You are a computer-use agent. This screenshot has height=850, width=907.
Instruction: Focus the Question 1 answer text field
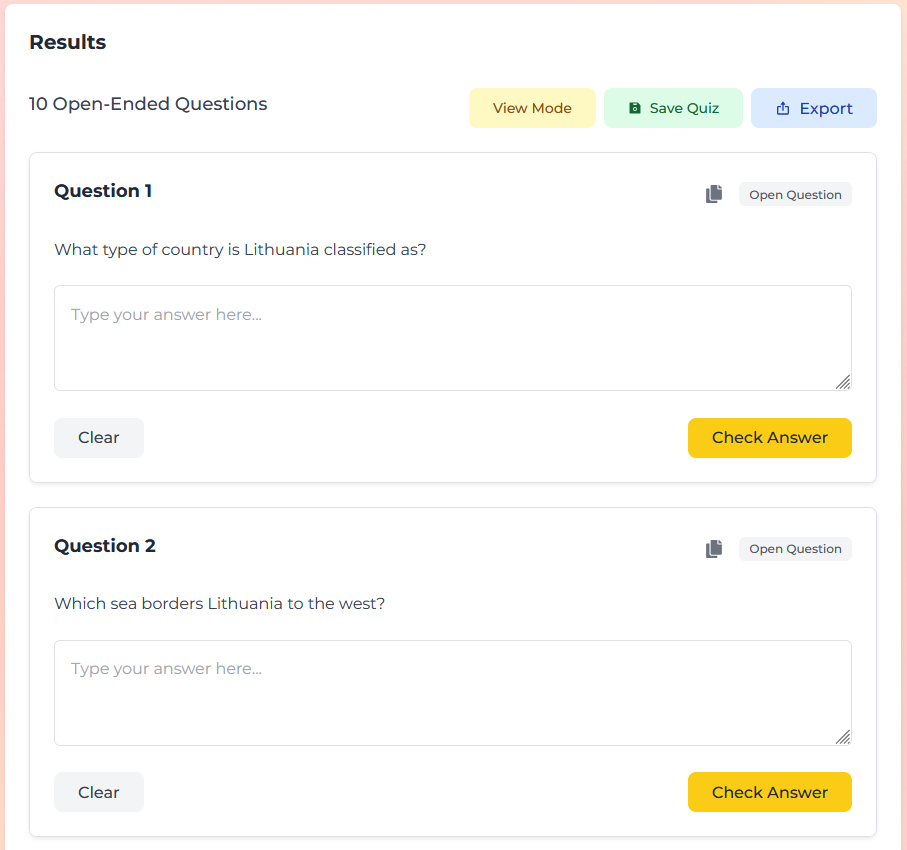click(x=452, y=338)
